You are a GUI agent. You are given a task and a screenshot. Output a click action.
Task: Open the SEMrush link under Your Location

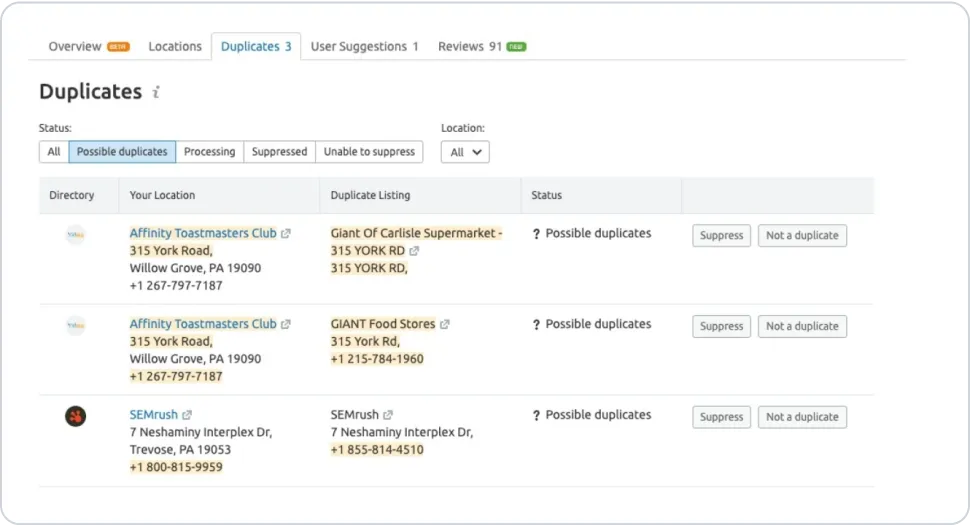point(153,414)
